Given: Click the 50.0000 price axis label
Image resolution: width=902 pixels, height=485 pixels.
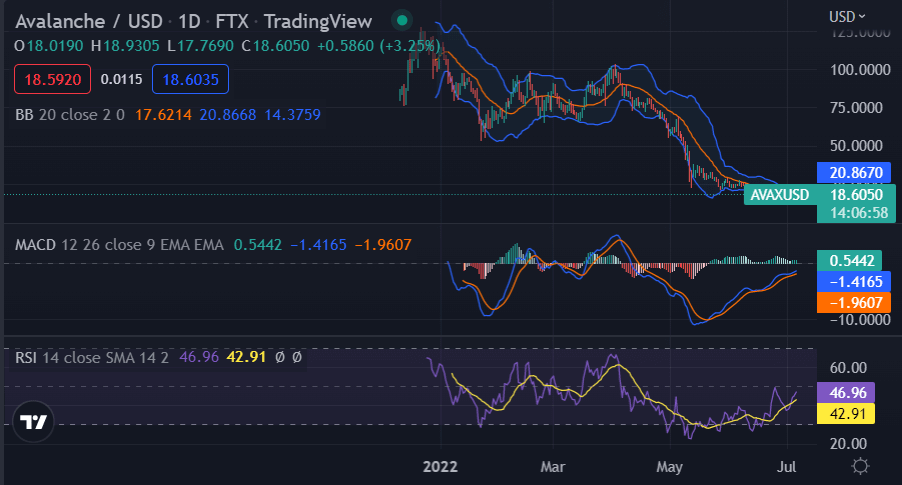Looking at the screenshot, I should point(856,146).
